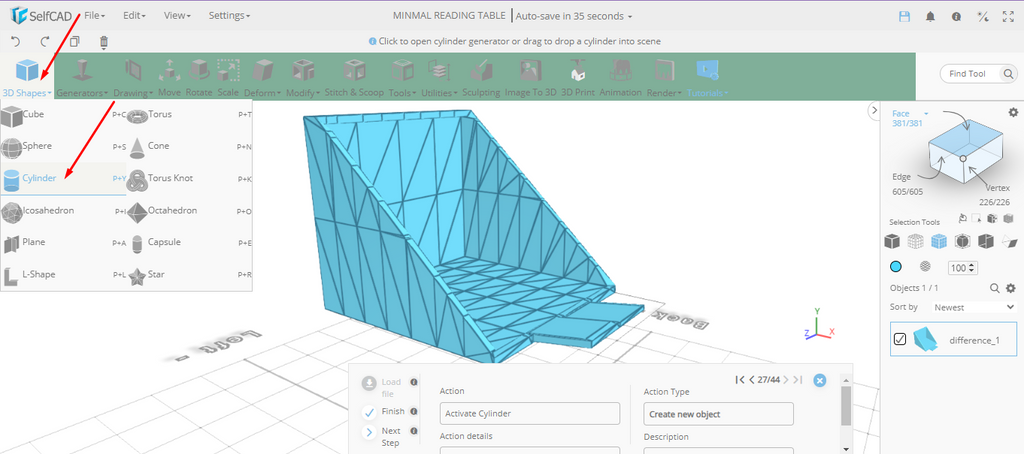Click the Next Step arrow icon

[369, 432]
